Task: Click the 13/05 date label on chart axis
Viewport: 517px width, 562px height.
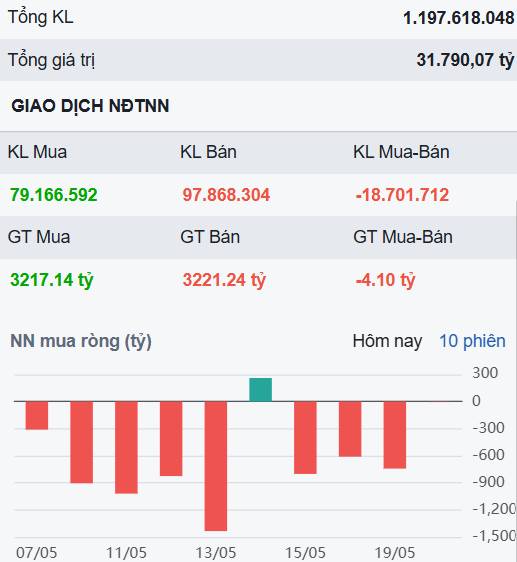Action: 215,552
